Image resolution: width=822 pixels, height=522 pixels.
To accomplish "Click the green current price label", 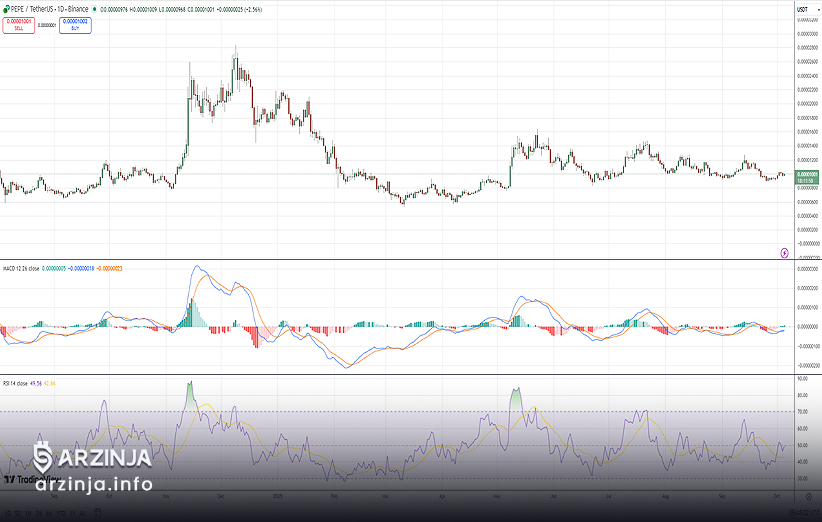I will pos(806,177).
